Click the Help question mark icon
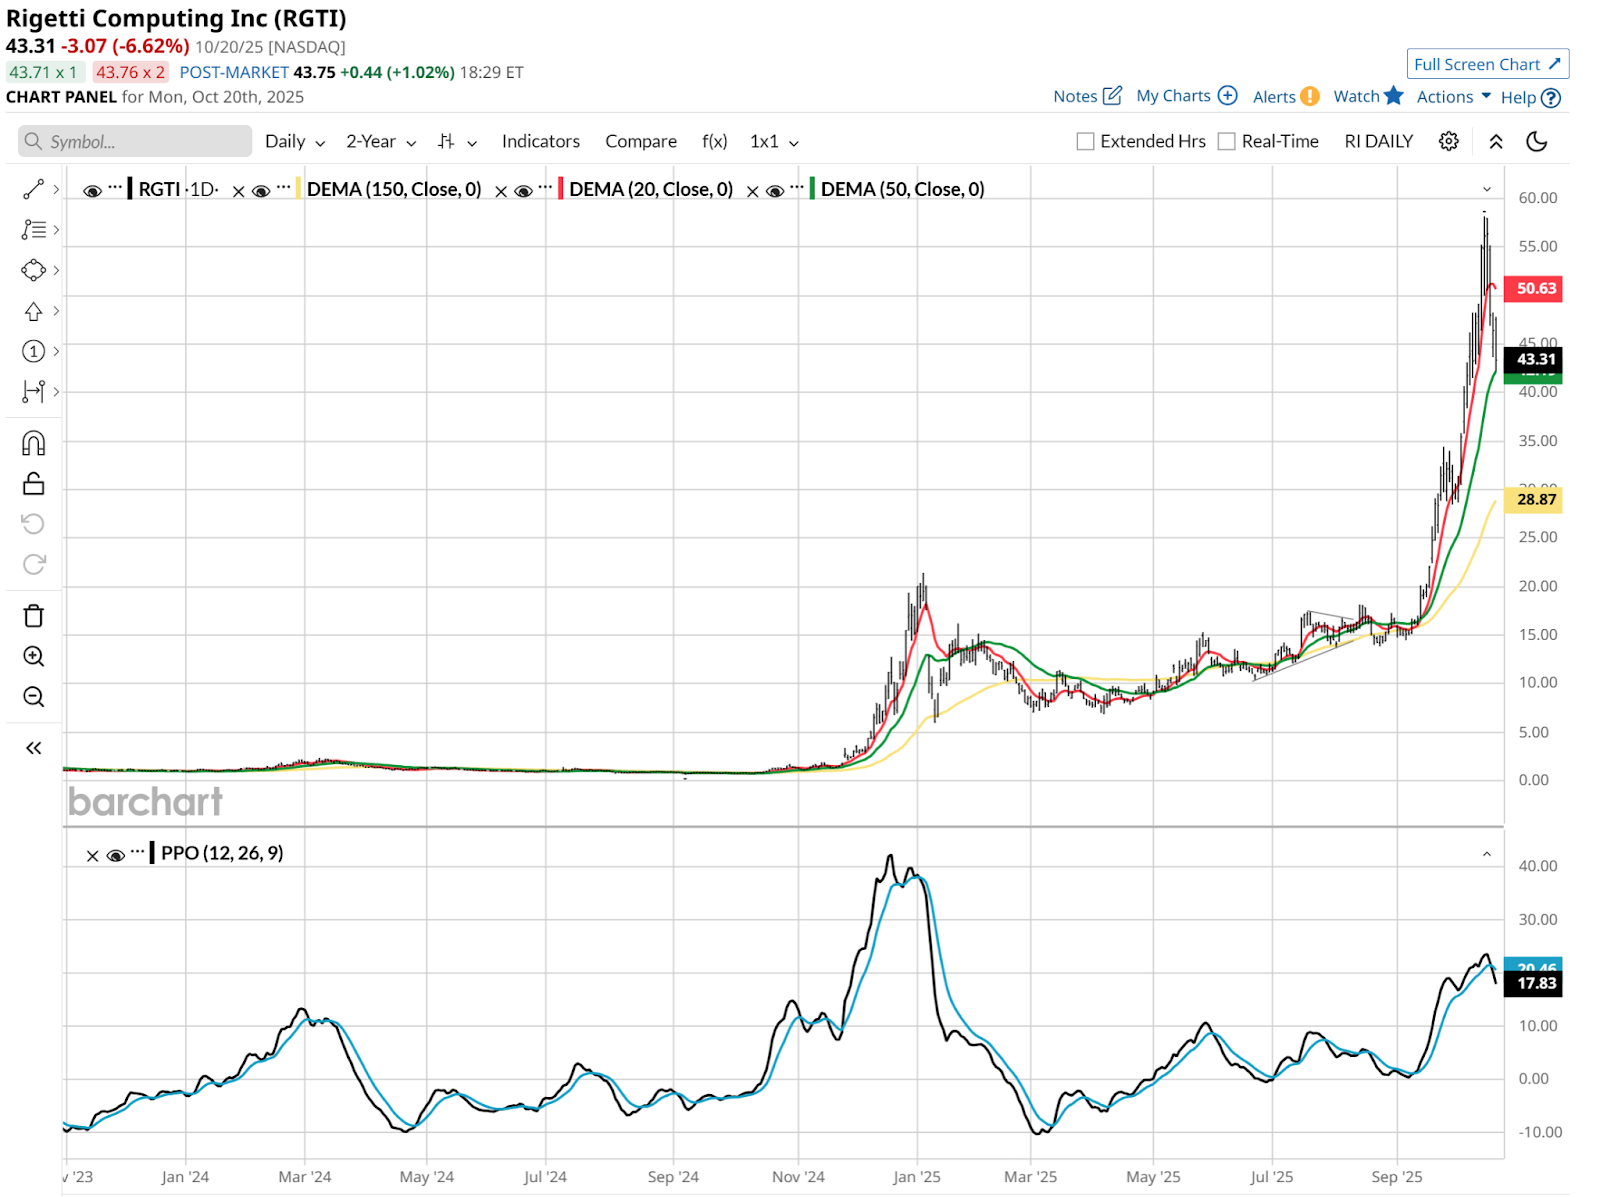The image size is (1600, 1197). pos(1551,98)
